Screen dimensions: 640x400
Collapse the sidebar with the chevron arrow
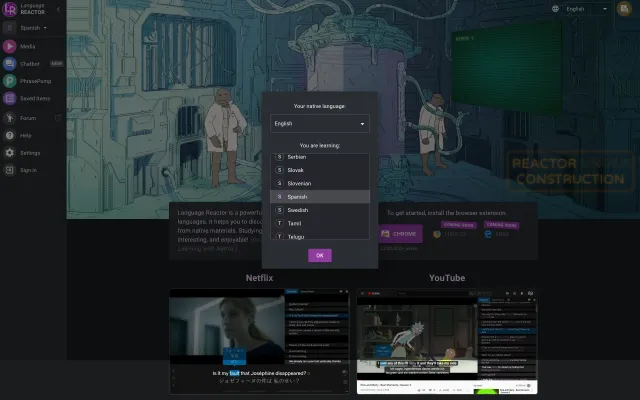[57, 9]
